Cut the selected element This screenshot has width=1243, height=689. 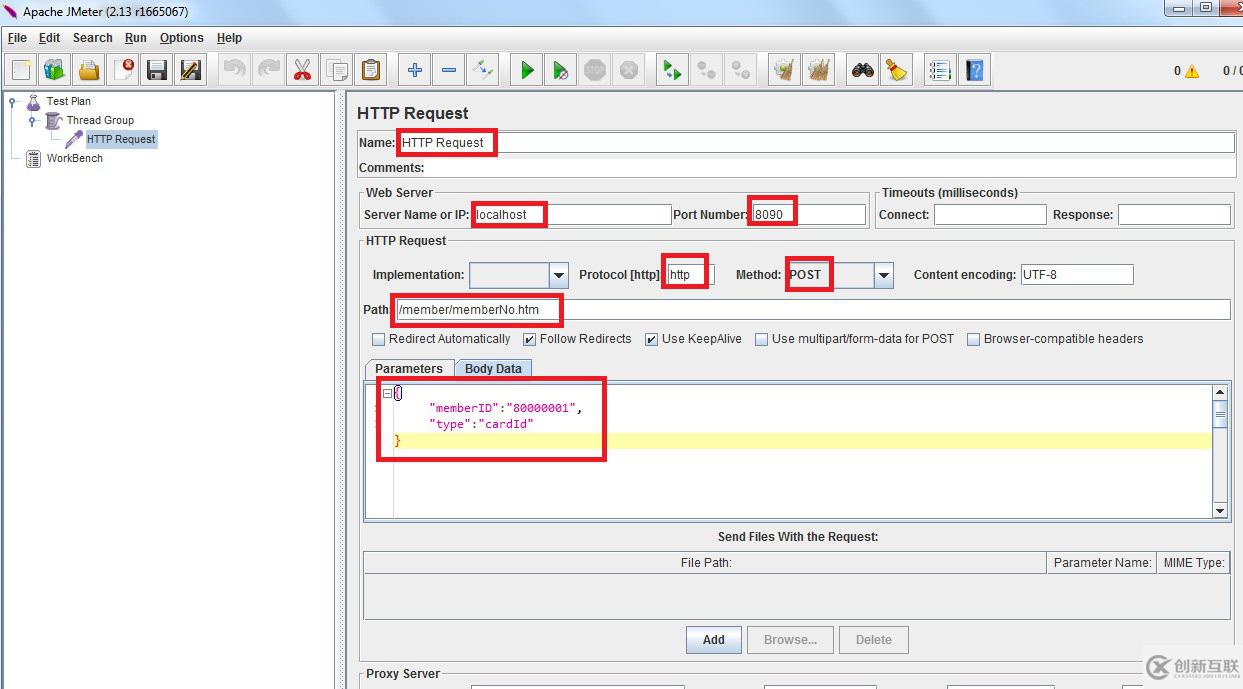point(302,70)
